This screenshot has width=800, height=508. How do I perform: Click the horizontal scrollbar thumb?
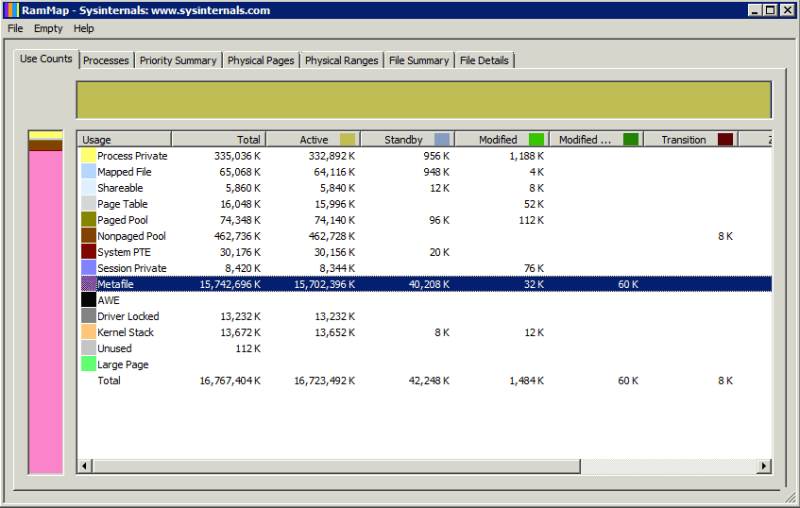336,466
